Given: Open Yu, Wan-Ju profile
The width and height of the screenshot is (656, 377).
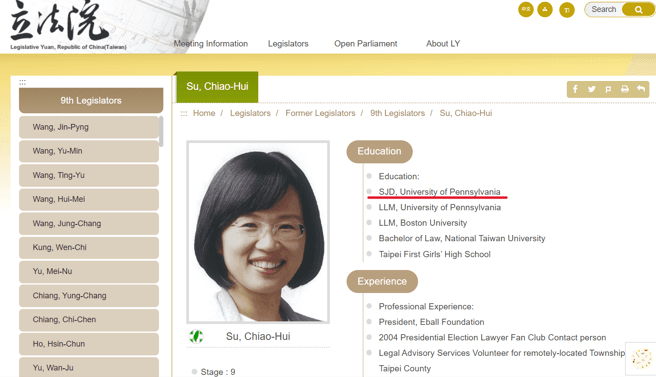Looking at the screenshot, I should pos(89,367).
